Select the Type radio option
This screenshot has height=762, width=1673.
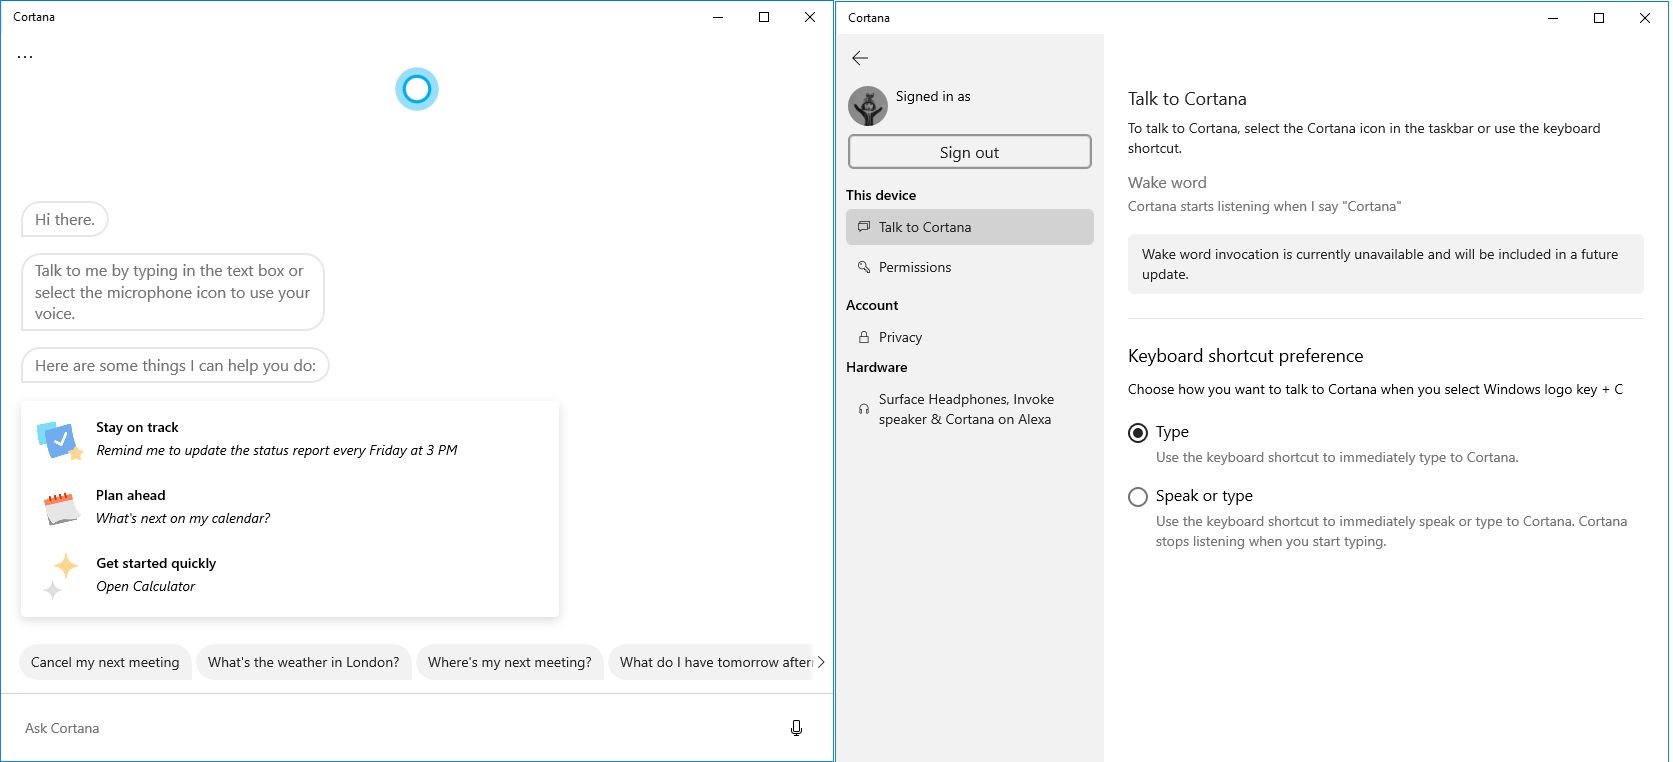pos(1138,433)
